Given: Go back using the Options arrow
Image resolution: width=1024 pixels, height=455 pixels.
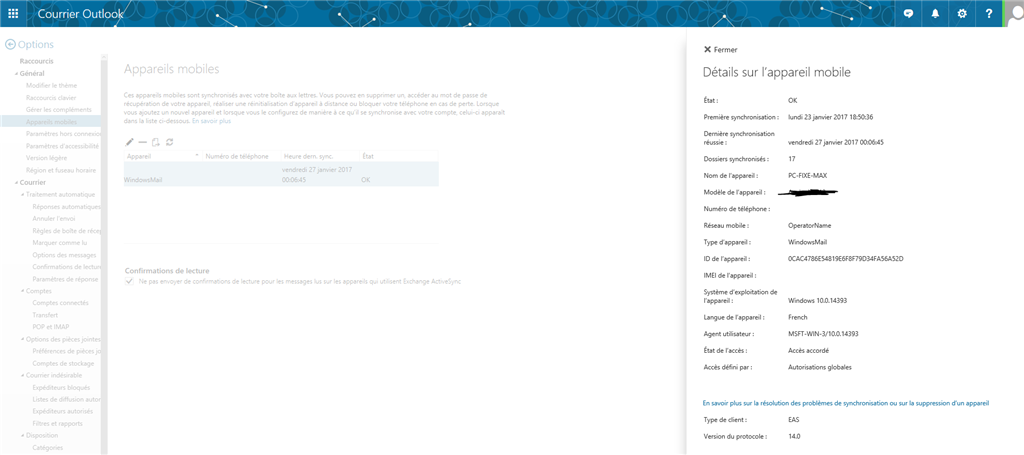Looking at the screenshot, I should click(10, 44).
